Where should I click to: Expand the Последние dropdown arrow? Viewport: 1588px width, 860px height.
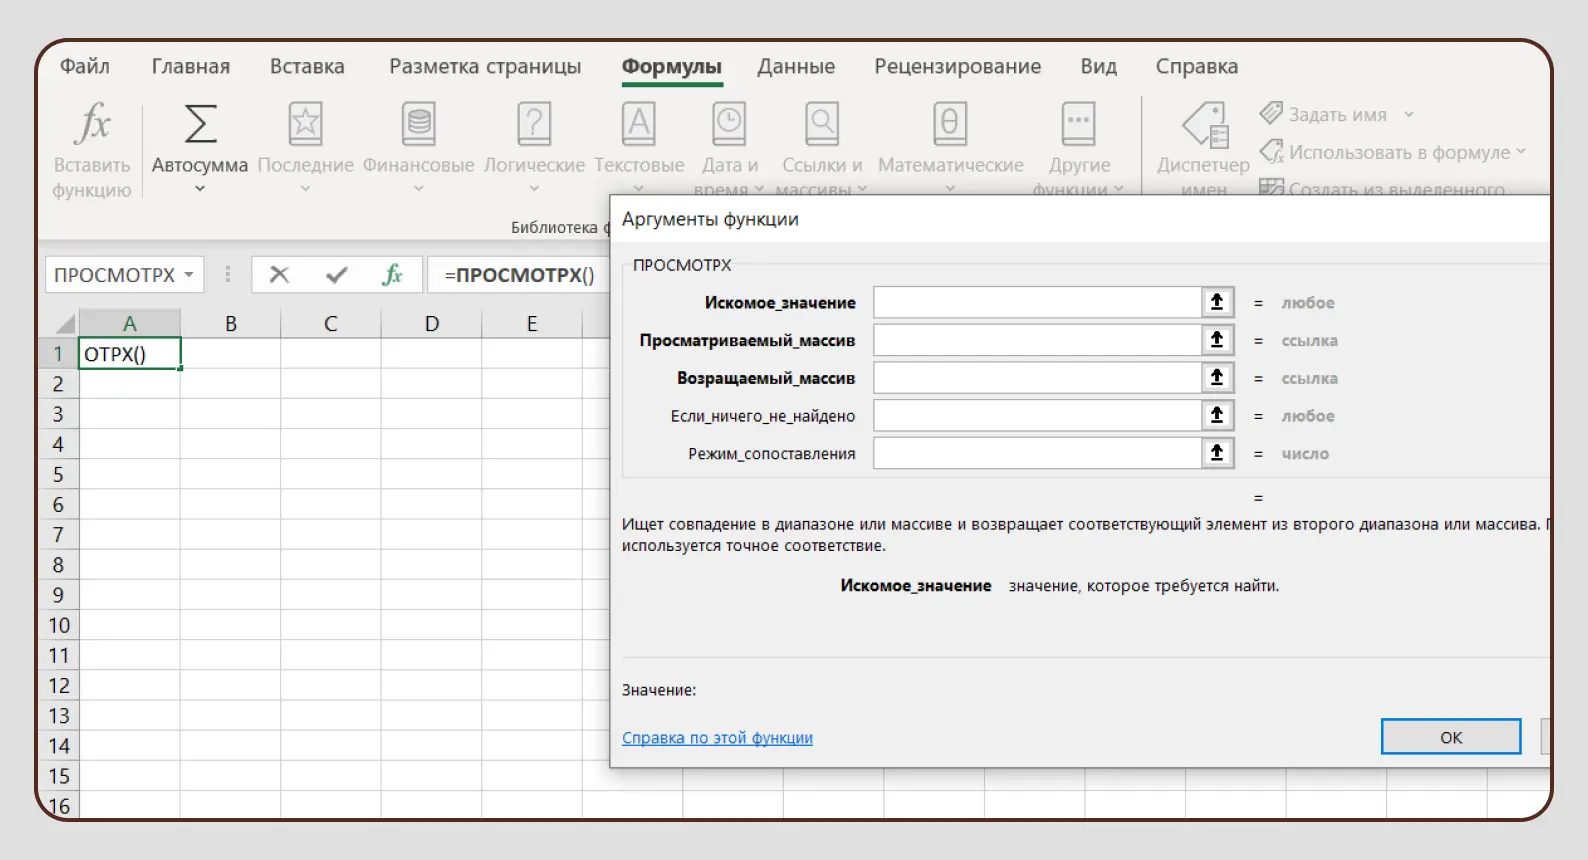(x=305, y=189)
